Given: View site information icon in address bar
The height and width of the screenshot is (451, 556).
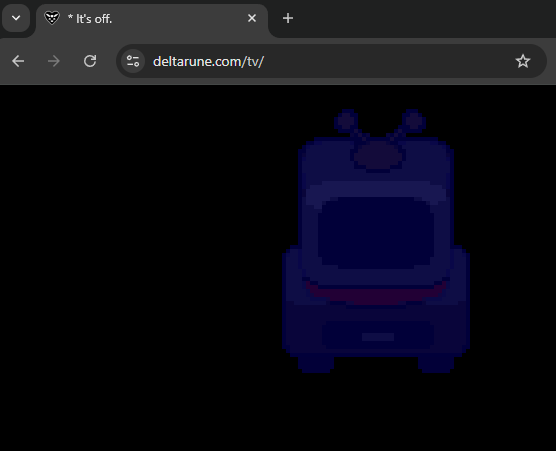Looking at the screenshot, I should (133, 61).
